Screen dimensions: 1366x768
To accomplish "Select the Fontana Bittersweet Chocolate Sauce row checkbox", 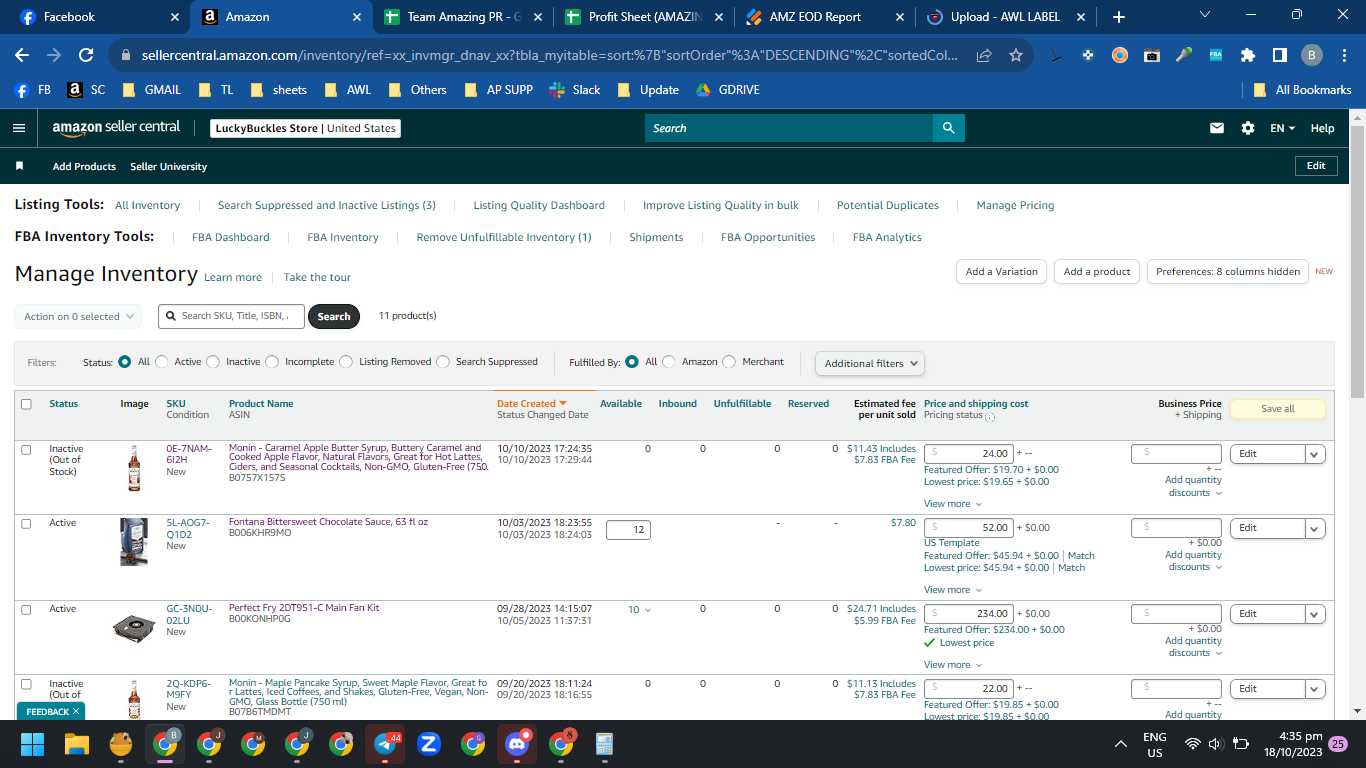I will click(x=27, y=524).
